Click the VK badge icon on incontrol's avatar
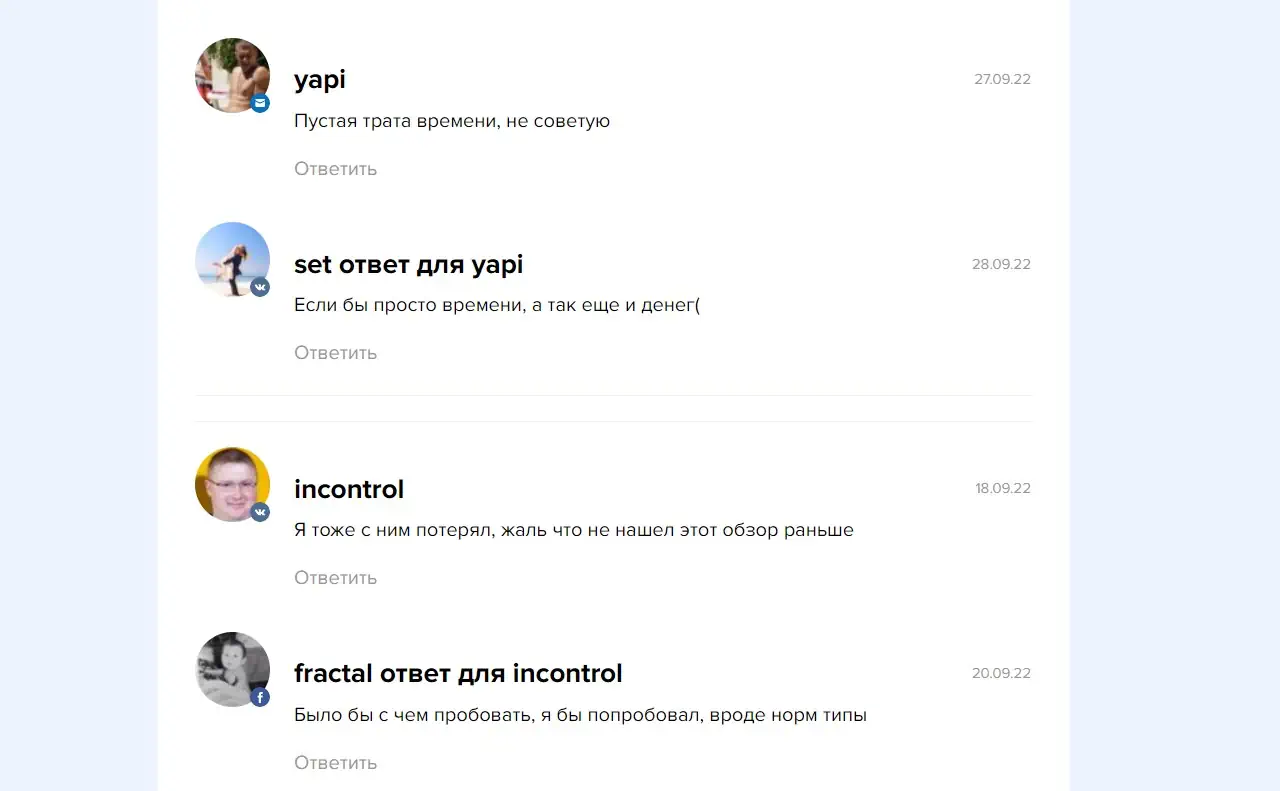This screenshot has height=791, width=1280. point(260,512)
